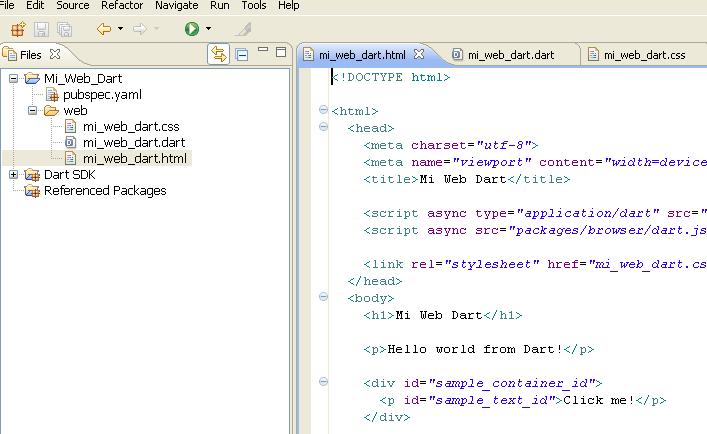707x434 pixels.
Task: Switch to mi_web_dart.css editor tab
Action: tap(644, 55)
